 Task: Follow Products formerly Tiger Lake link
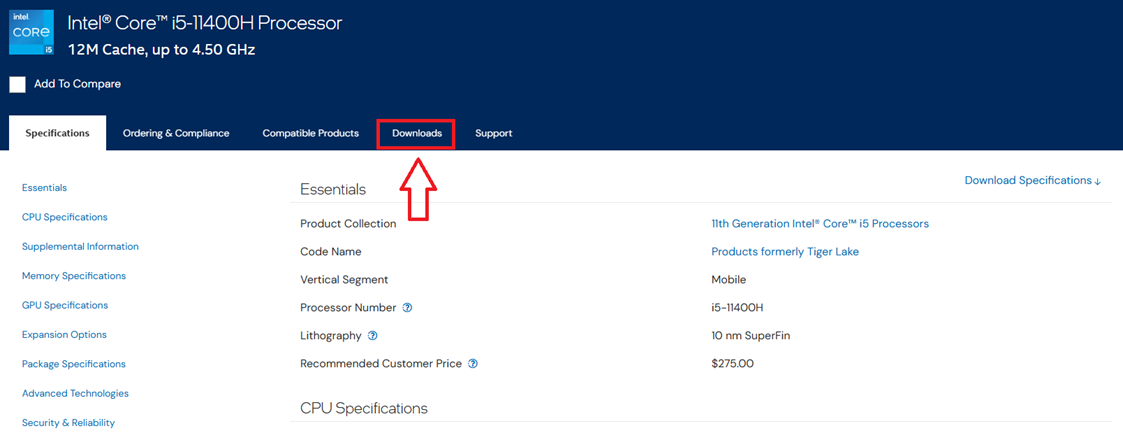[784, 252]
